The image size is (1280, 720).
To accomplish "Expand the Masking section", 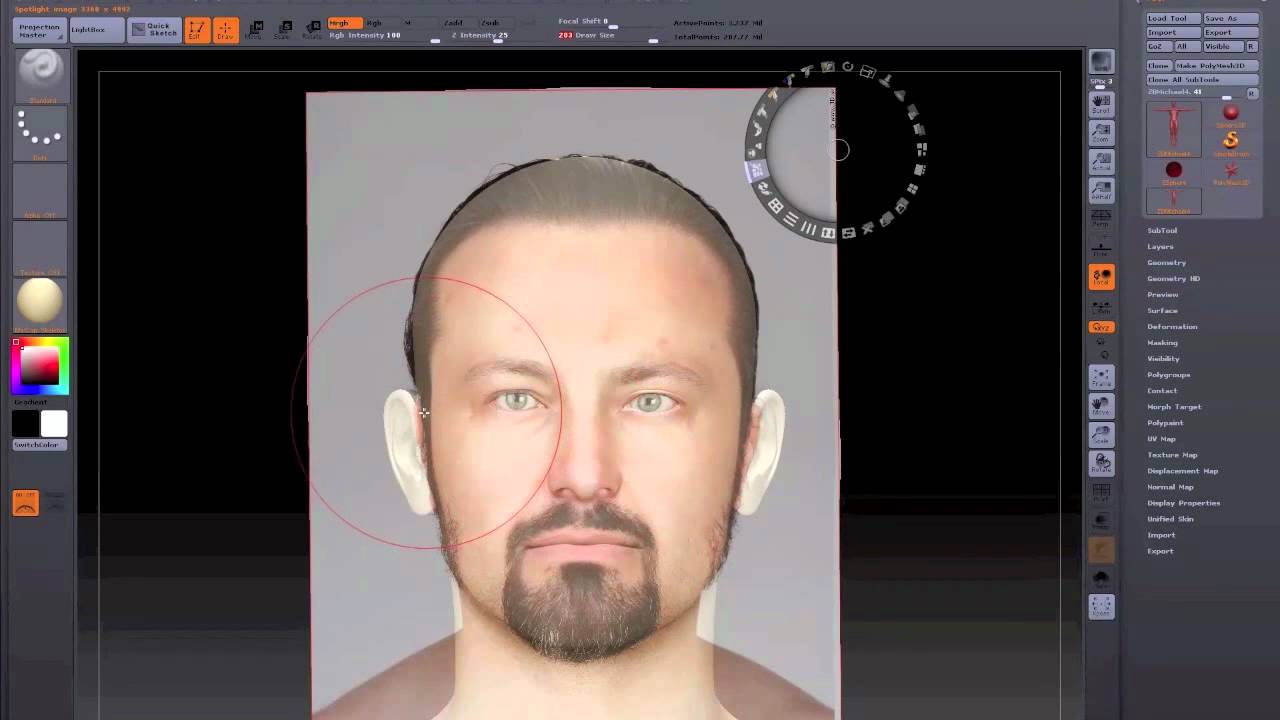I will [x=1162, y=343].
